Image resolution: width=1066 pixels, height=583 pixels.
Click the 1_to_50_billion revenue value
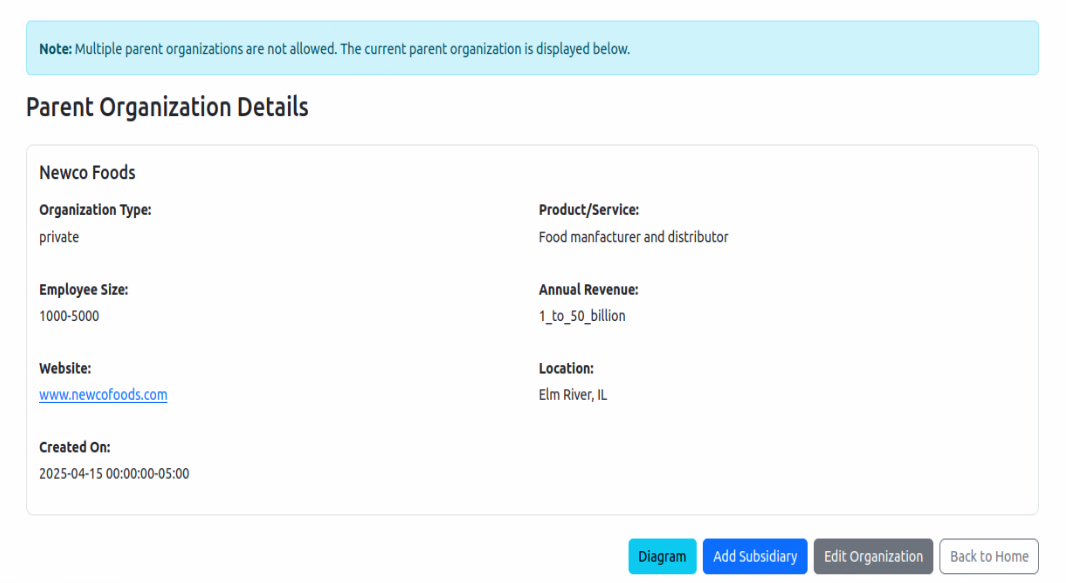[x=582, y=316]
